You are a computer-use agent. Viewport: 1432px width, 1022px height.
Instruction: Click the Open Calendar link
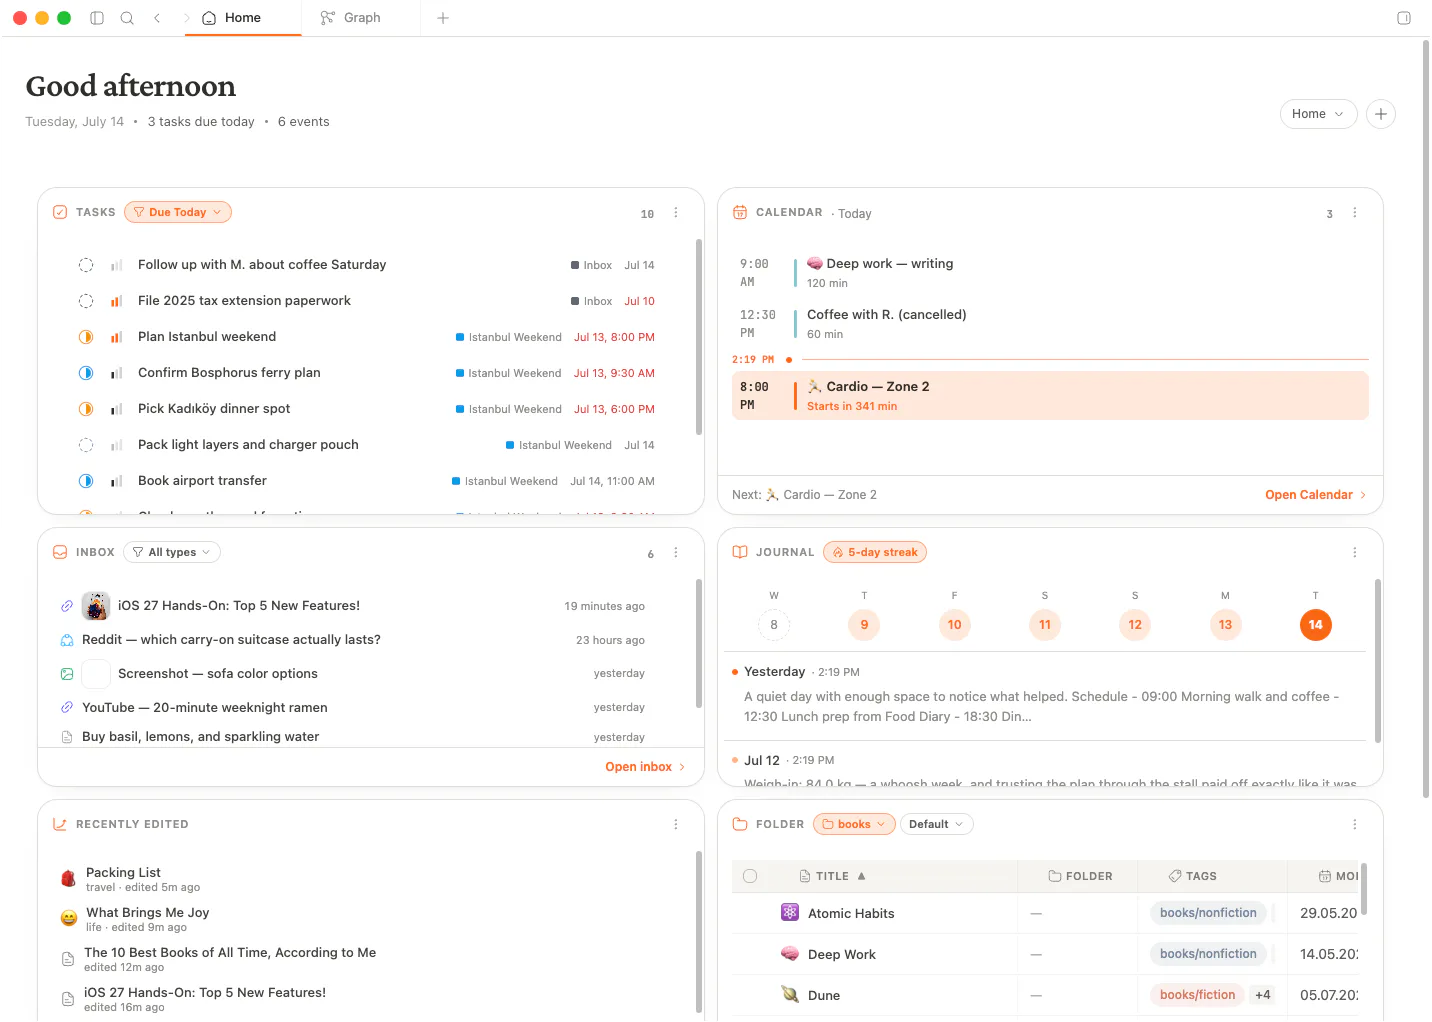coord(1315,495)
